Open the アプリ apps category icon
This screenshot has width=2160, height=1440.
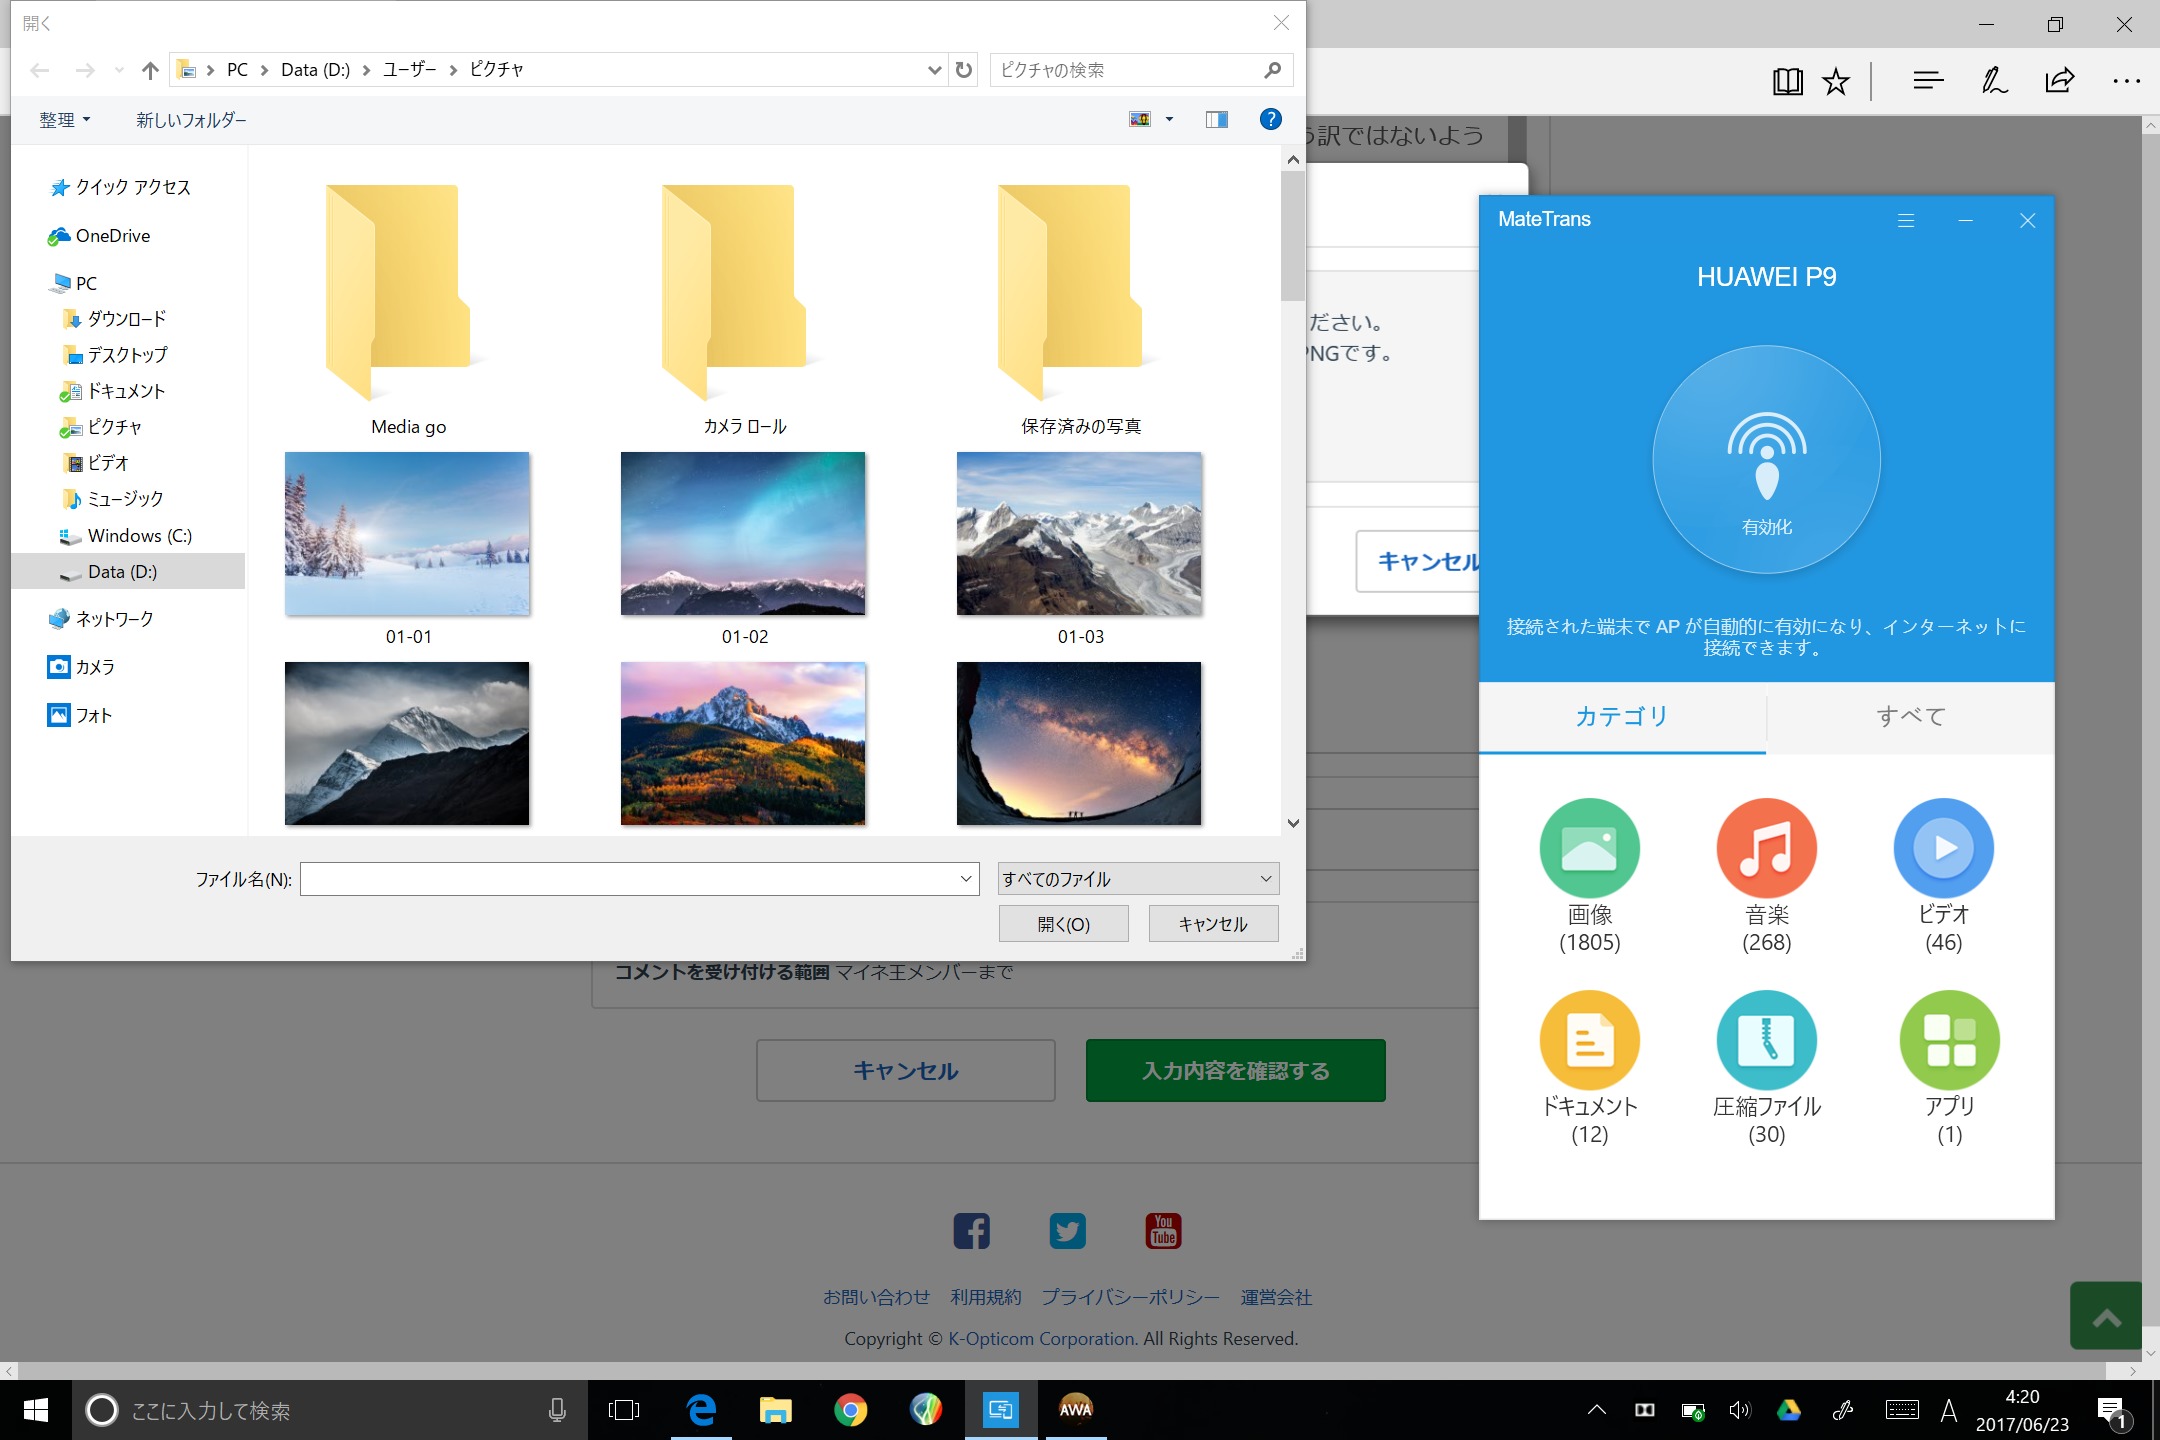click(1949, 1040)
